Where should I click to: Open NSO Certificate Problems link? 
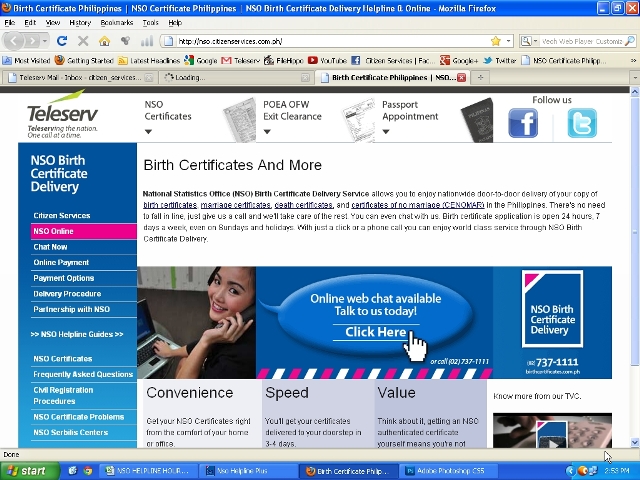[79, 417]
